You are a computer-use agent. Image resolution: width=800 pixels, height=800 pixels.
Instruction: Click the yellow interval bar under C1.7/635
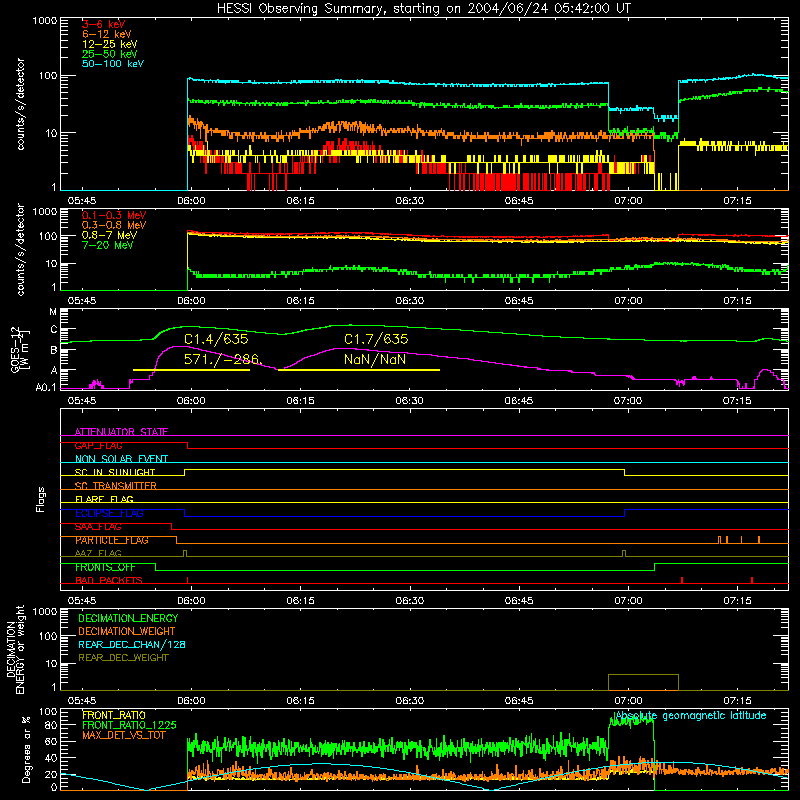coord(359,370)
